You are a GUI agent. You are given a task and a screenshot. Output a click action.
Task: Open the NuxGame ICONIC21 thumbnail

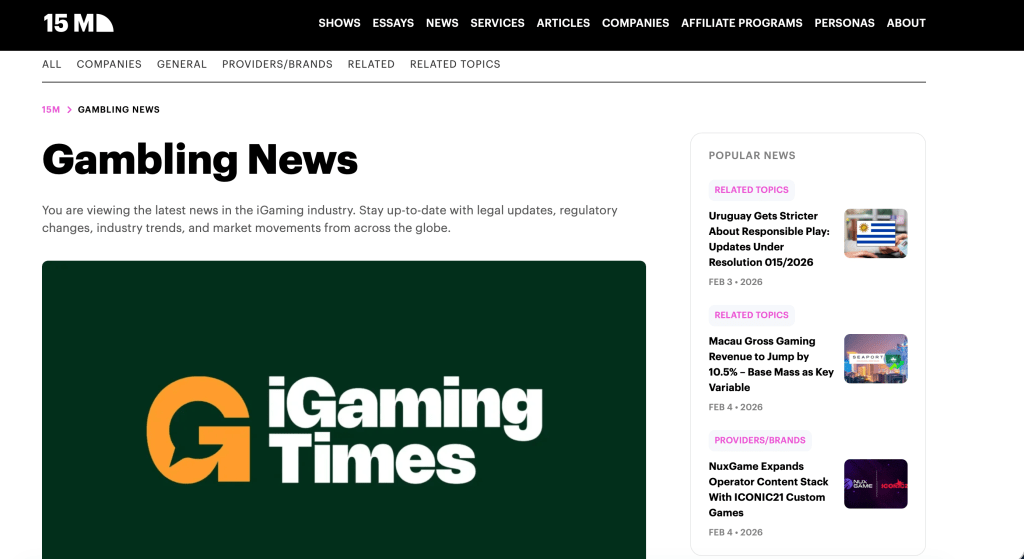875,484
